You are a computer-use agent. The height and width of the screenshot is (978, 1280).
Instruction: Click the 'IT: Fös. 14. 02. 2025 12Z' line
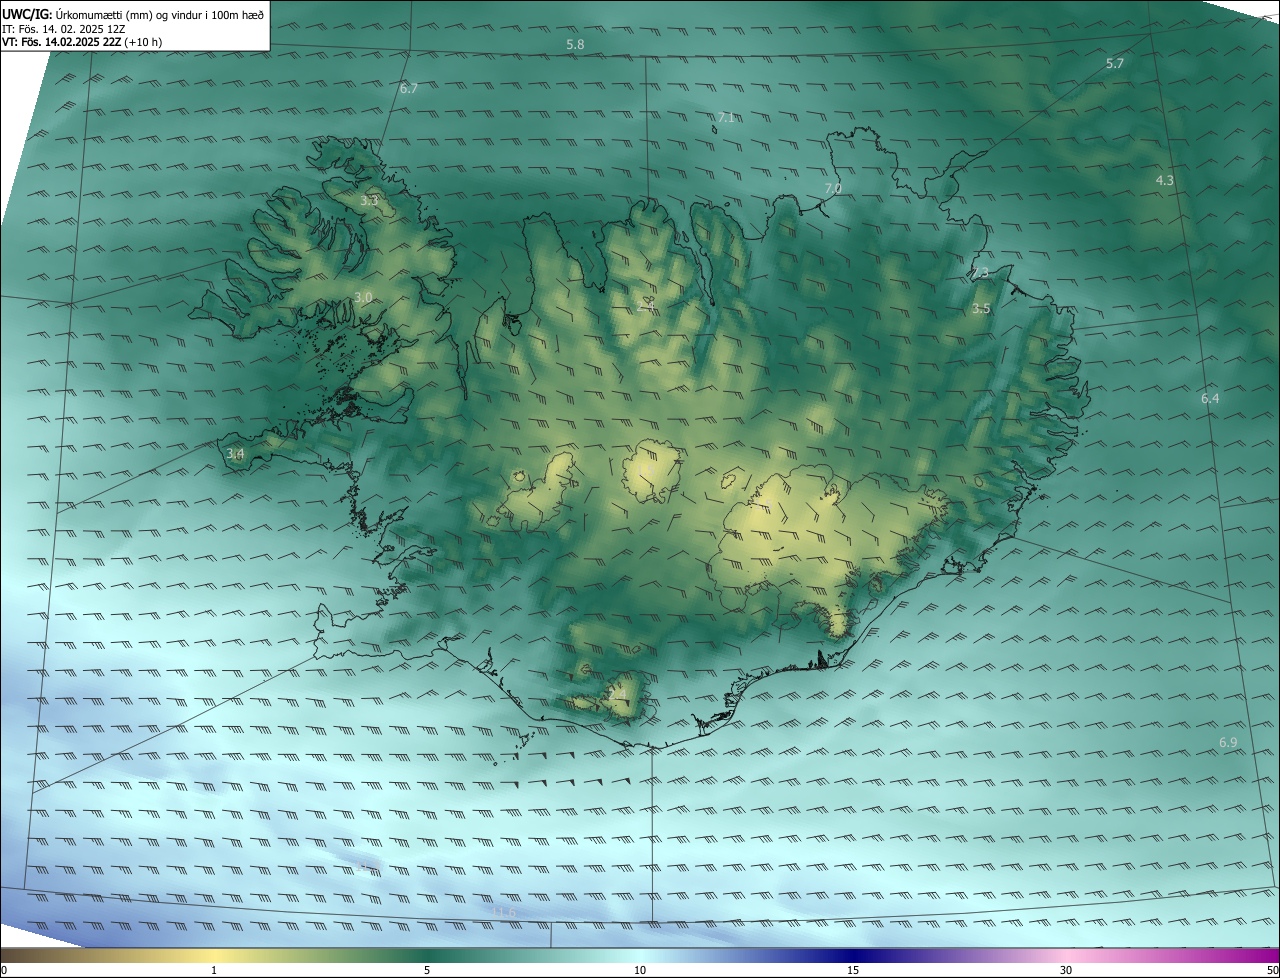pos(63,29)
